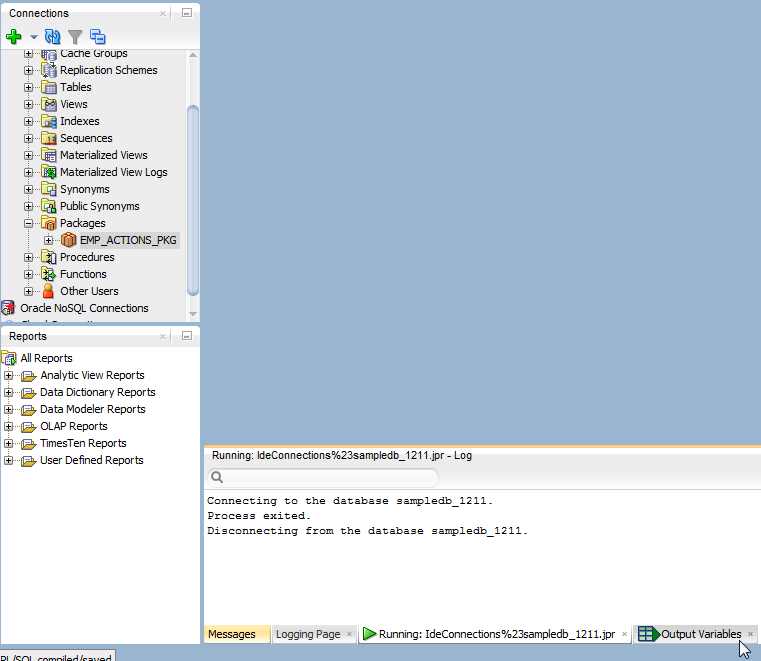The width and height of the screenshot is (761, 661).
Task: Select the Materialized Views folder icon
Action: pyautogui.click(x=49, y=155)
